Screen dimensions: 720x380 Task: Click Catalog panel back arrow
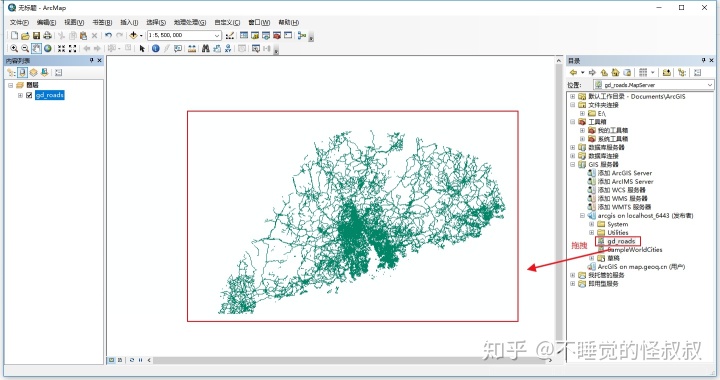pyautogui.click(x=573, y=73)
